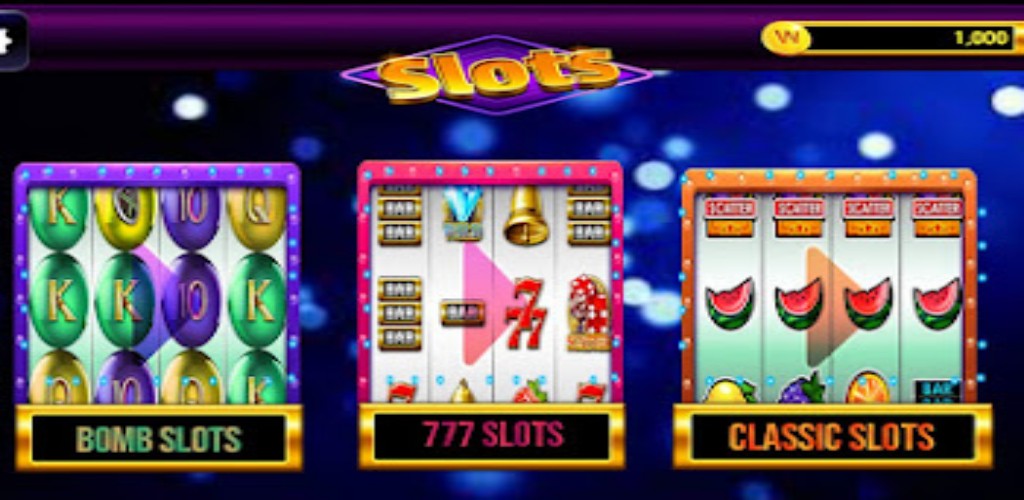Viewport: 1024px width, 500px height.
Task: Tap the orange slice symbol in Classic Slots
Action: (869, 388)
